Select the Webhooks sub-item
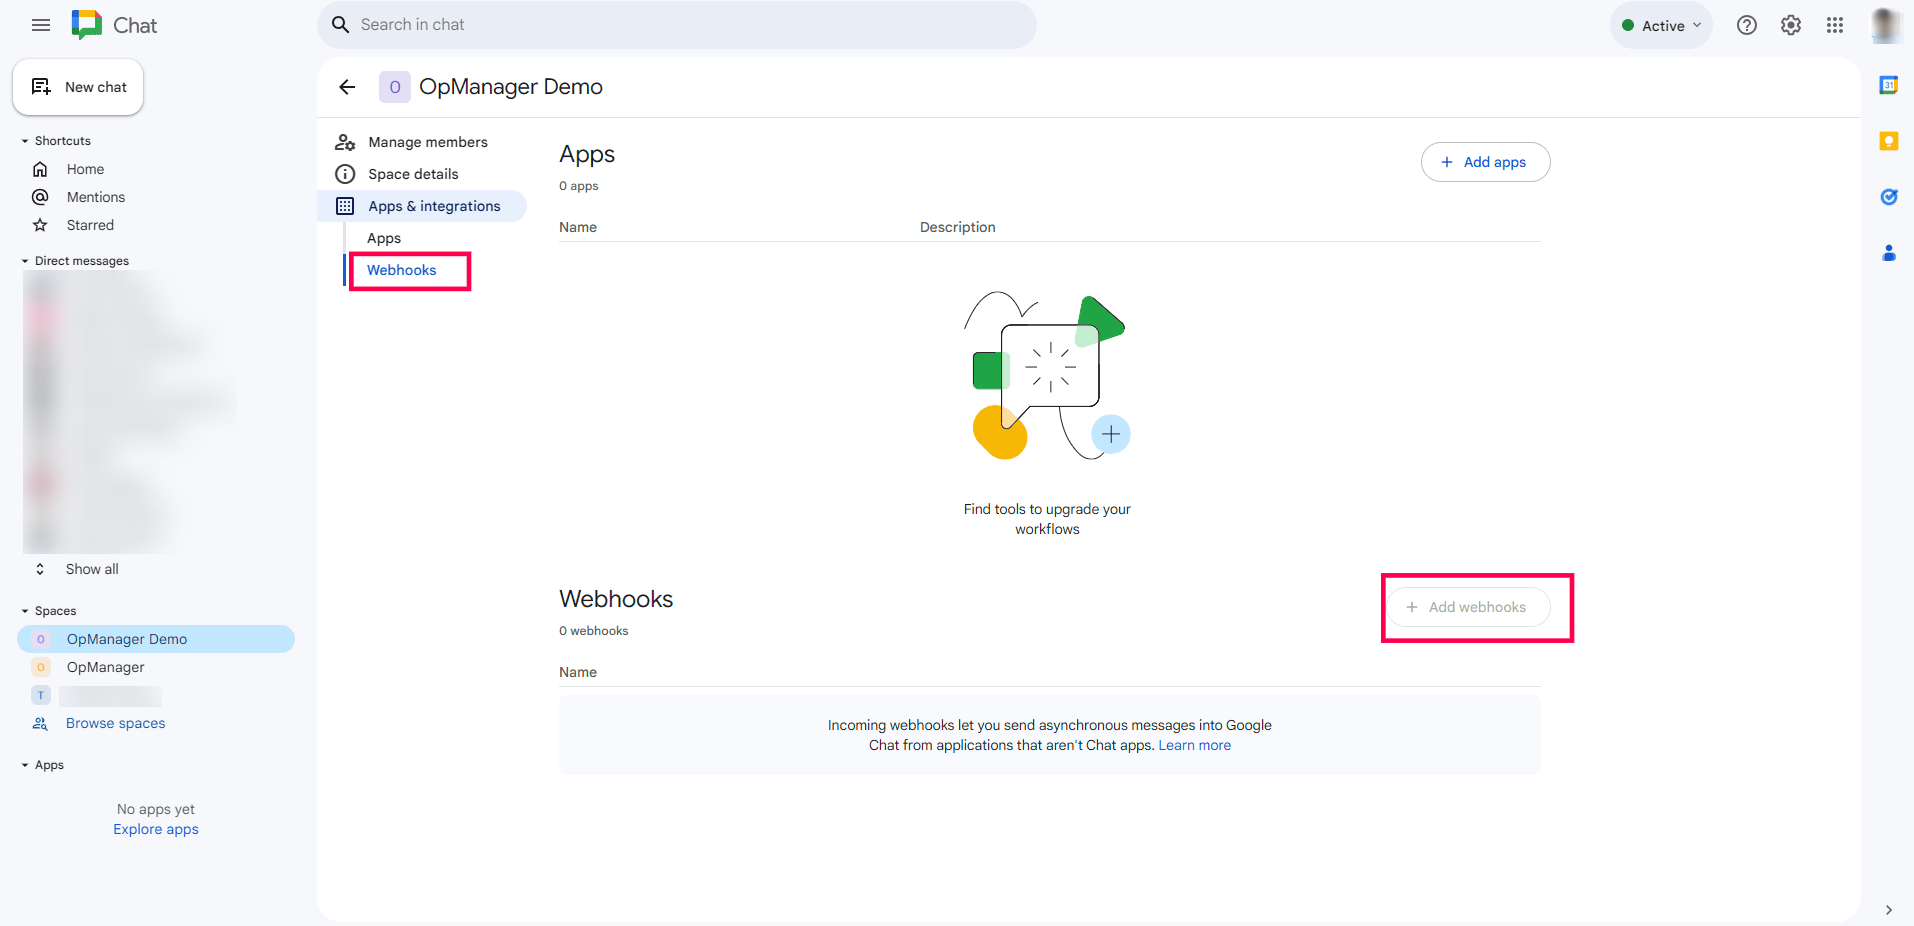Image resolution: width=1914 pixels, height=926 pixels. click(401, 270)
